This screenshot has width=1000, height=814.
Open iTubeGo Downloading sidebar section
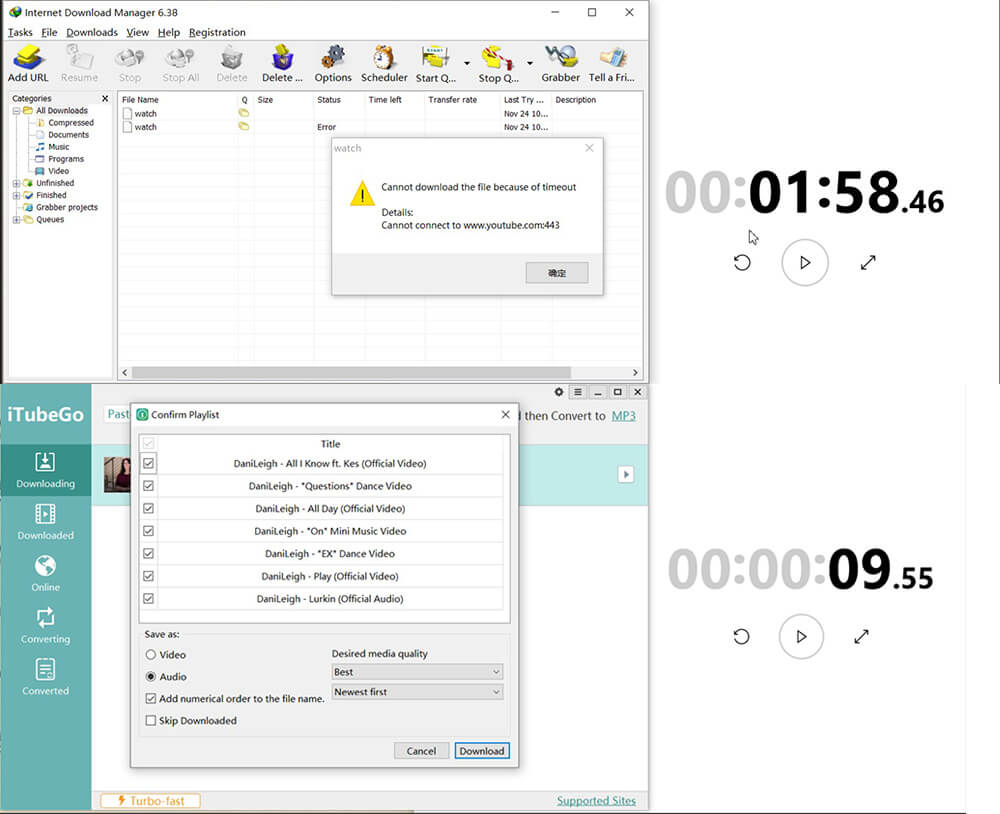coord(45,470)
